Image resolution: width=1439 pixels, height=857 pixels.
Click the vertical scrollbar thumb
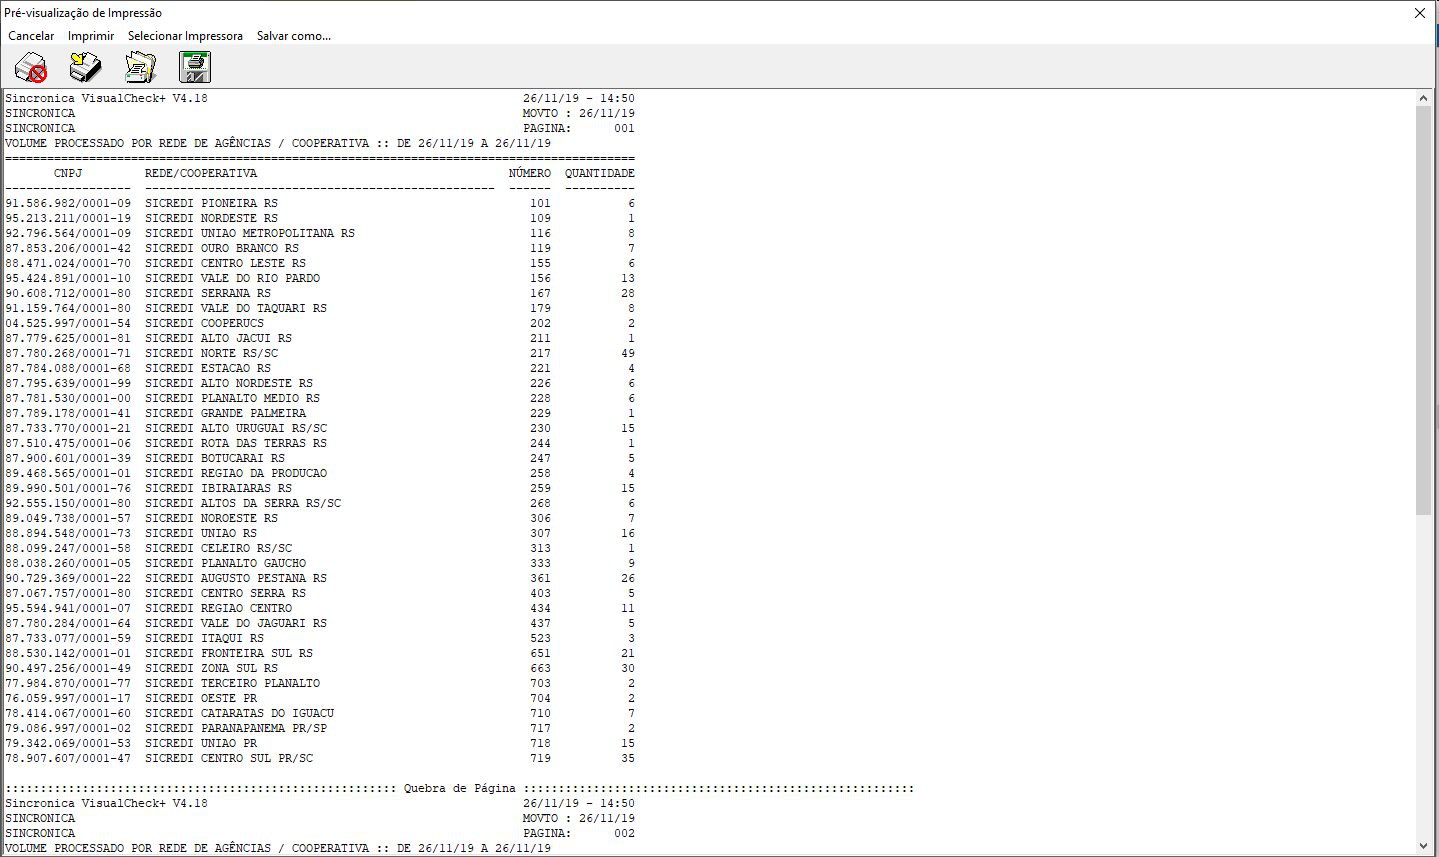1424,310
